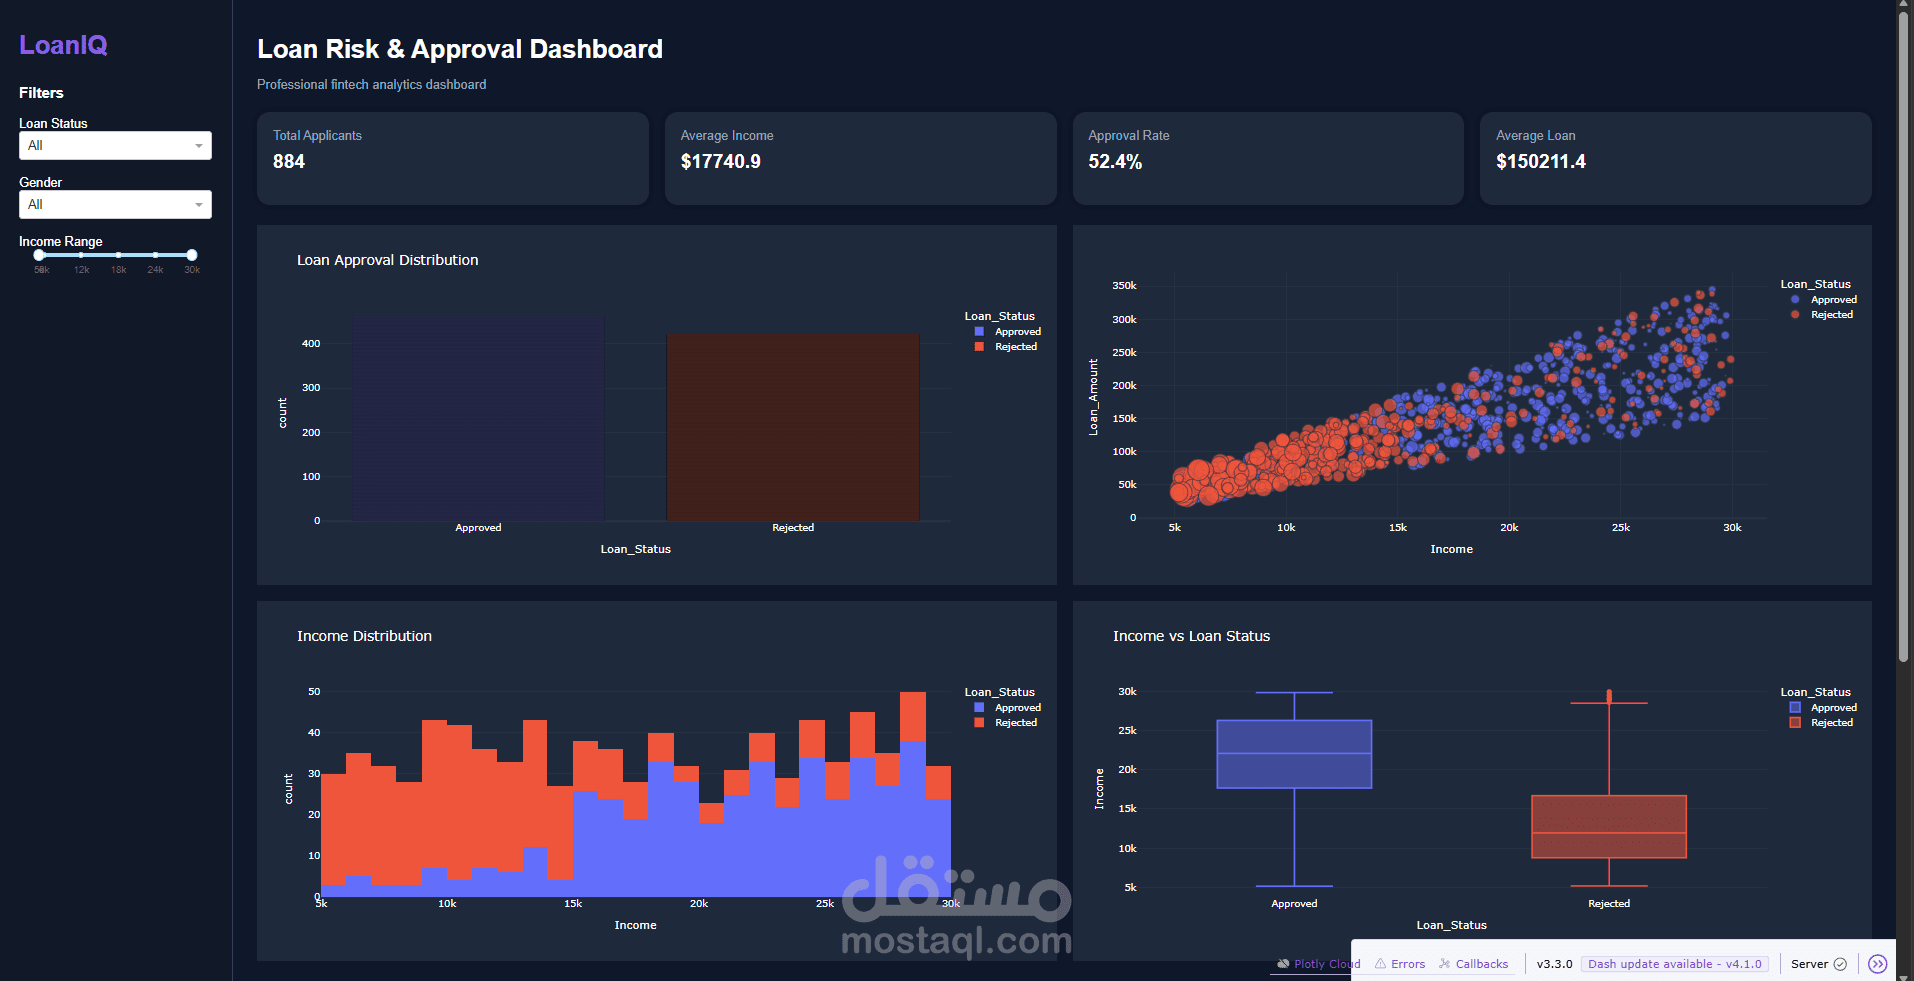Toggle Approved legend in Income Distribution chart
Screen dimensions: 1914x981
1008,708
